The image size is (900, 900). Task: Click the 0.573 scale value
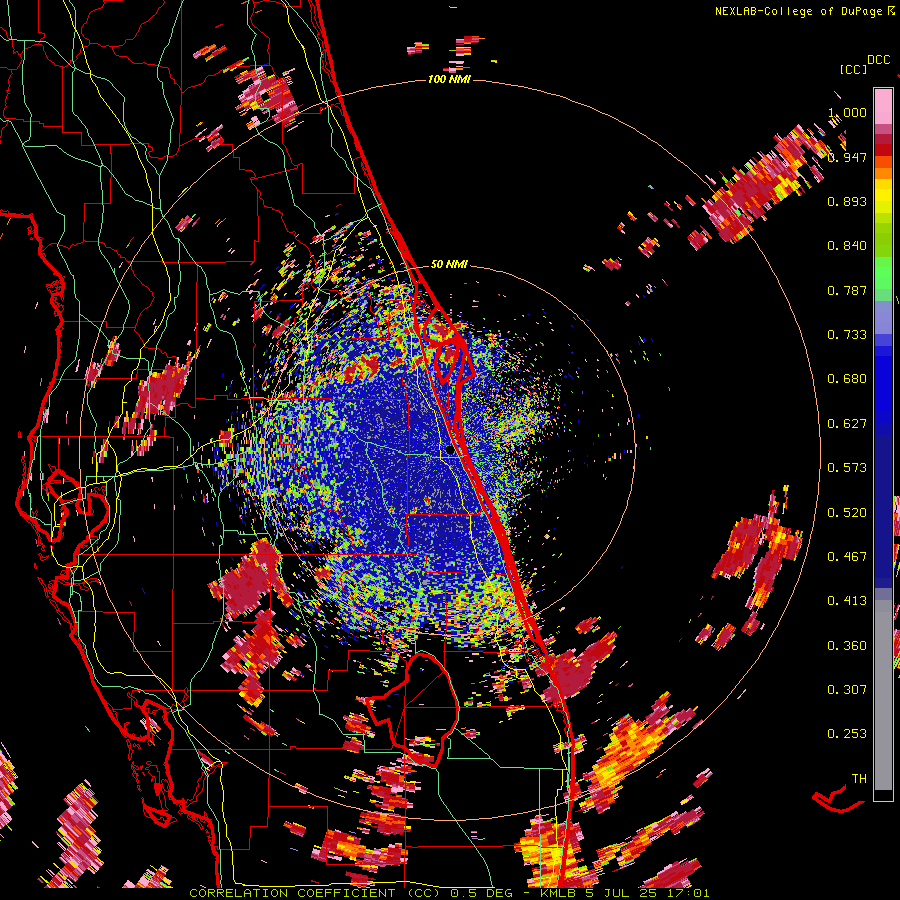[847, 468]
